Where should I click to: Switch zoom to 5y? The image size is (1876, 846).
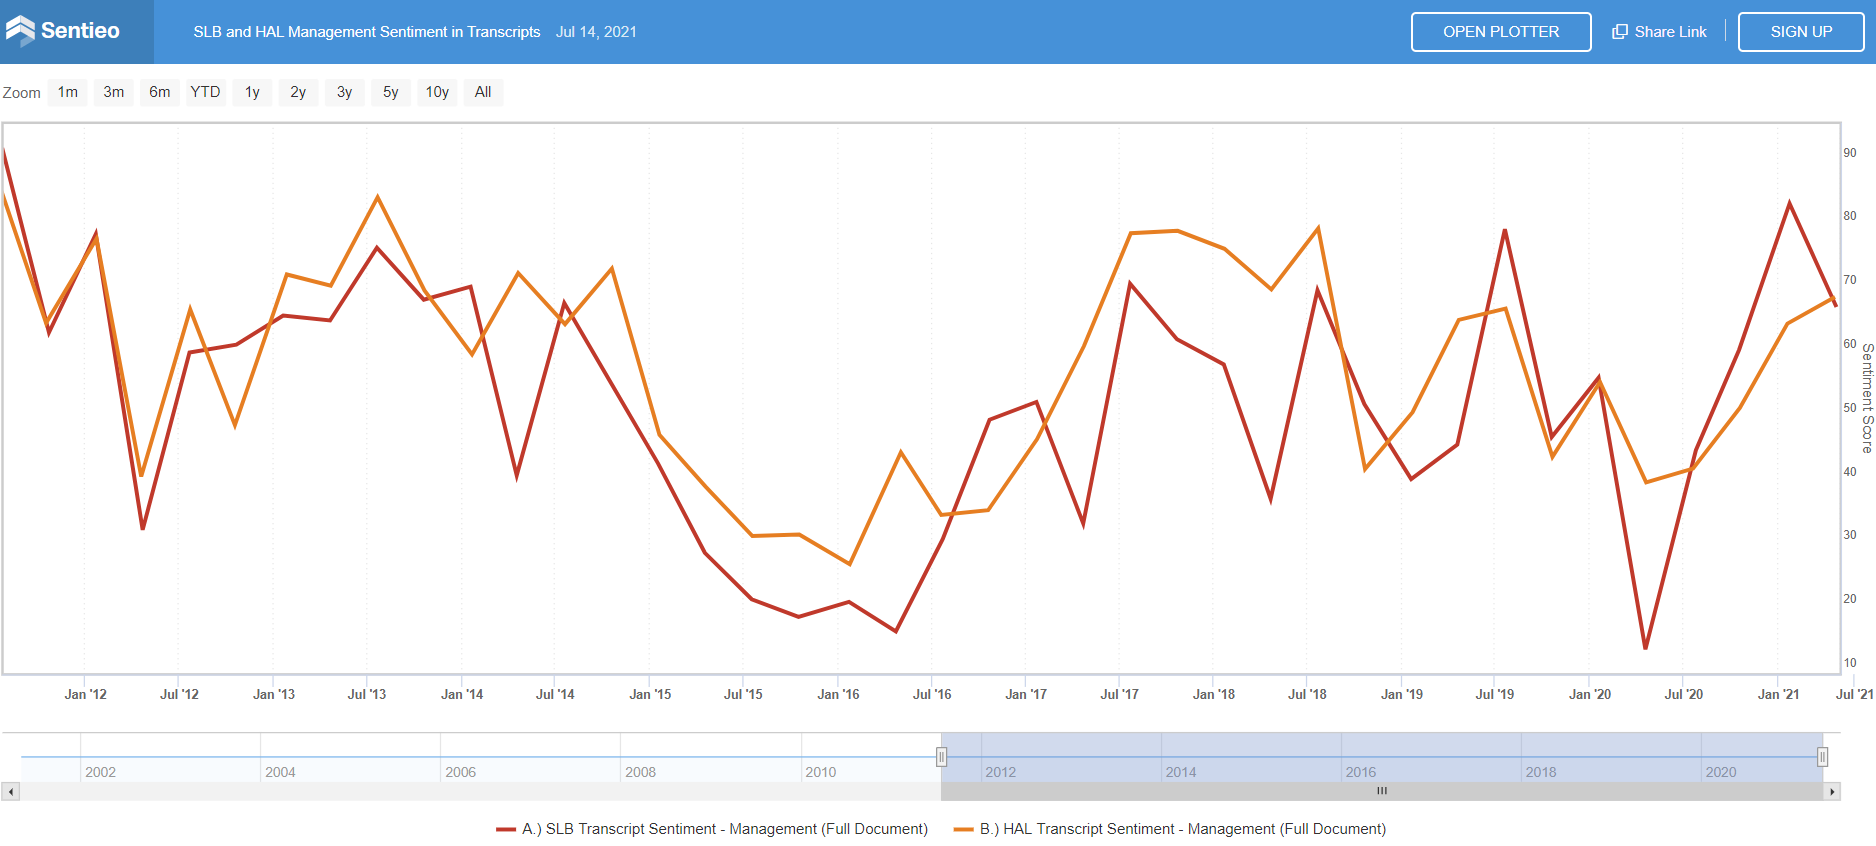391,92
